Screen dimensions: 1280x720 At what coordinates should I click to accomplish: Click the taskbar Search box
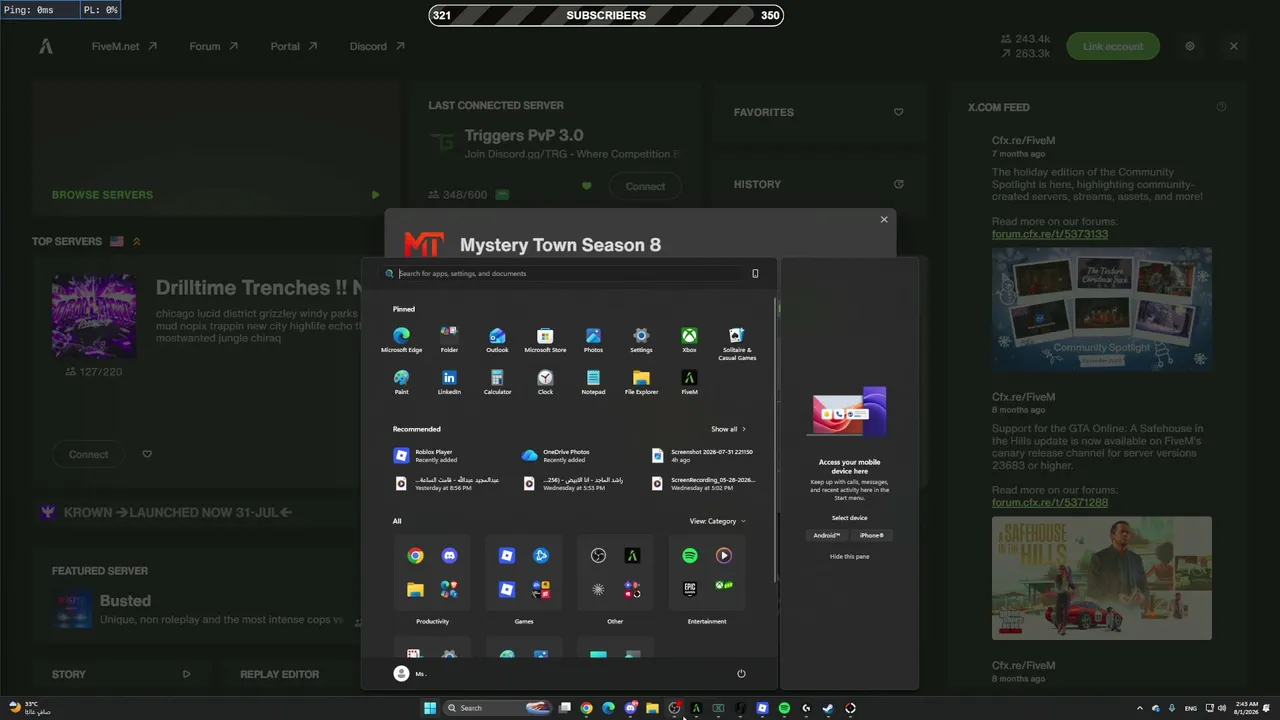pos(497,708)
